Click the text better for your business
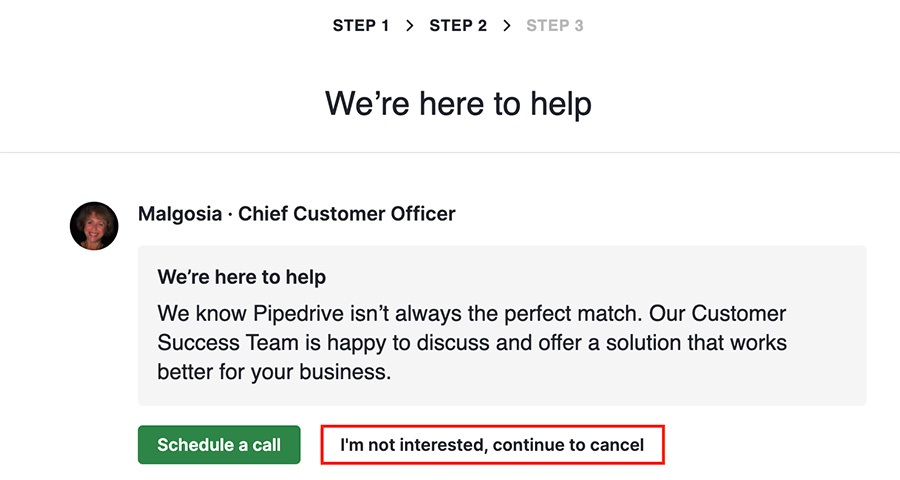 click(274, 372)
